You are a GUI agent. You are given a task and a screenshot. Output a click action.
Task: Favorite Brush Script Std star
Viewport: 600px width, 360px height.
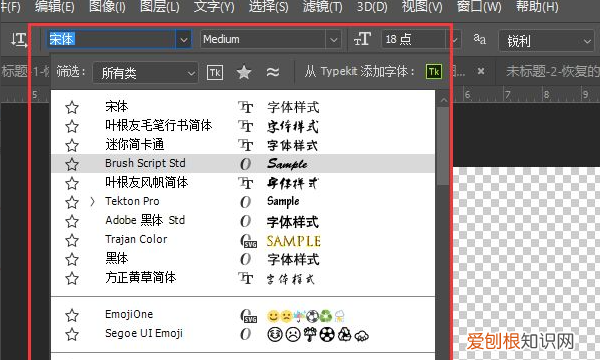(72, 165)
